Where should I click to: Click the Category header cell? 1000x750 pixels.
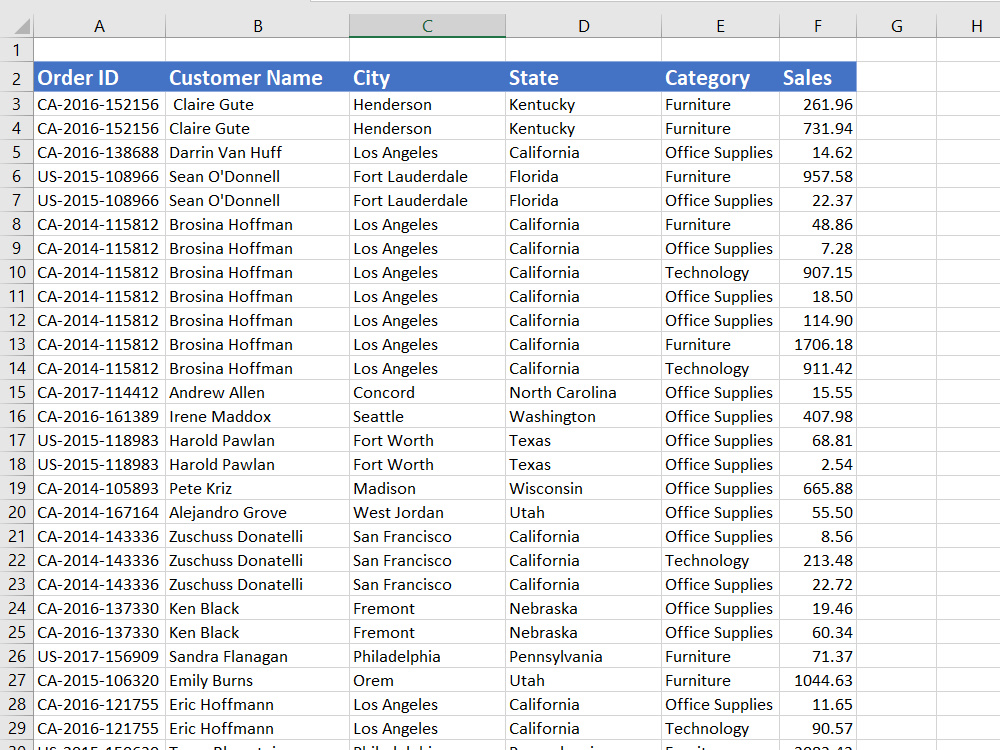[721, 78]
